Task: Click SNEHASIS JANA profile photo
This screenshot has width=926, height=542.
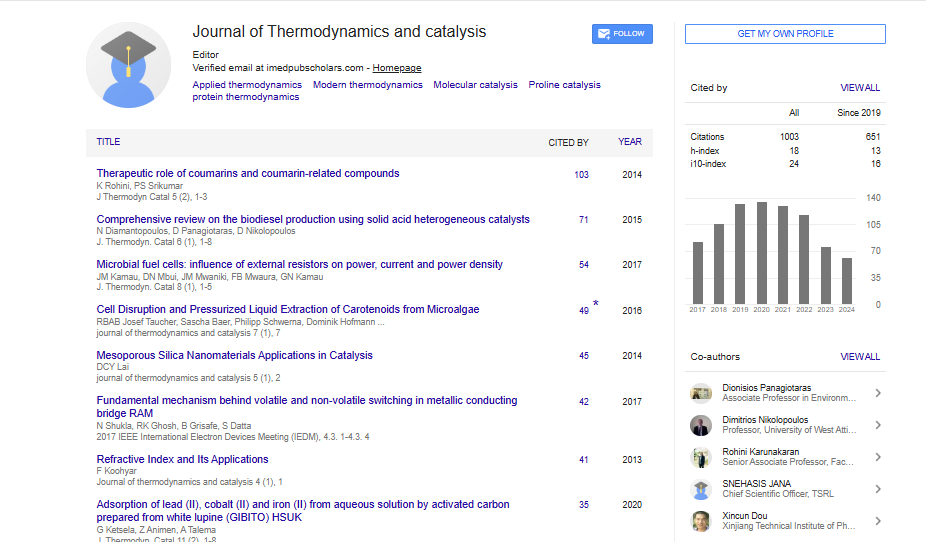Action: [701, 489]
